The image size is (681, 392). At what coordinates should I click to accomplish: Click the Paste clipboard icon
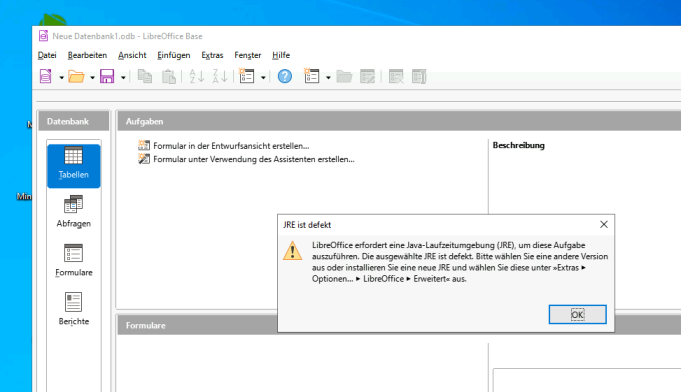coord(169,76)
